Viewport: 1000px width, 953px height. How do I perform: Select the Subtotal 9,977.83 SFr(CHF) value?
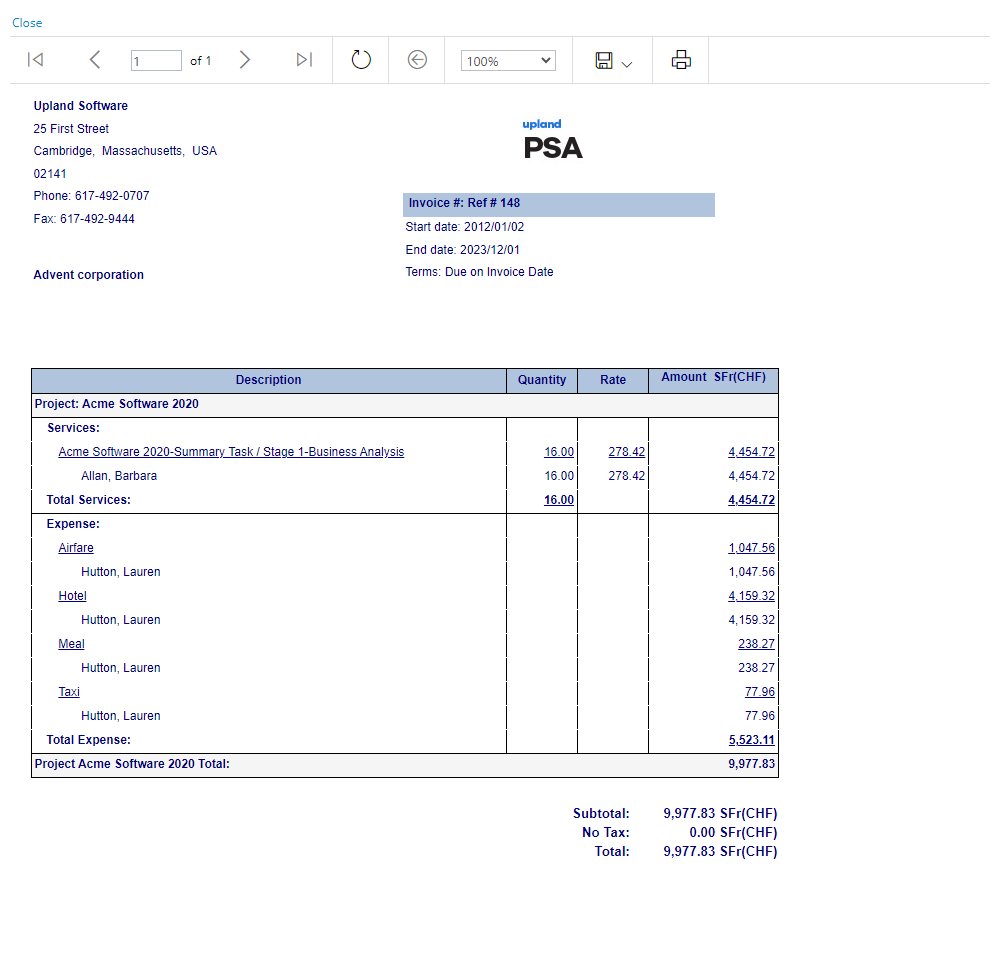(720, 813)
